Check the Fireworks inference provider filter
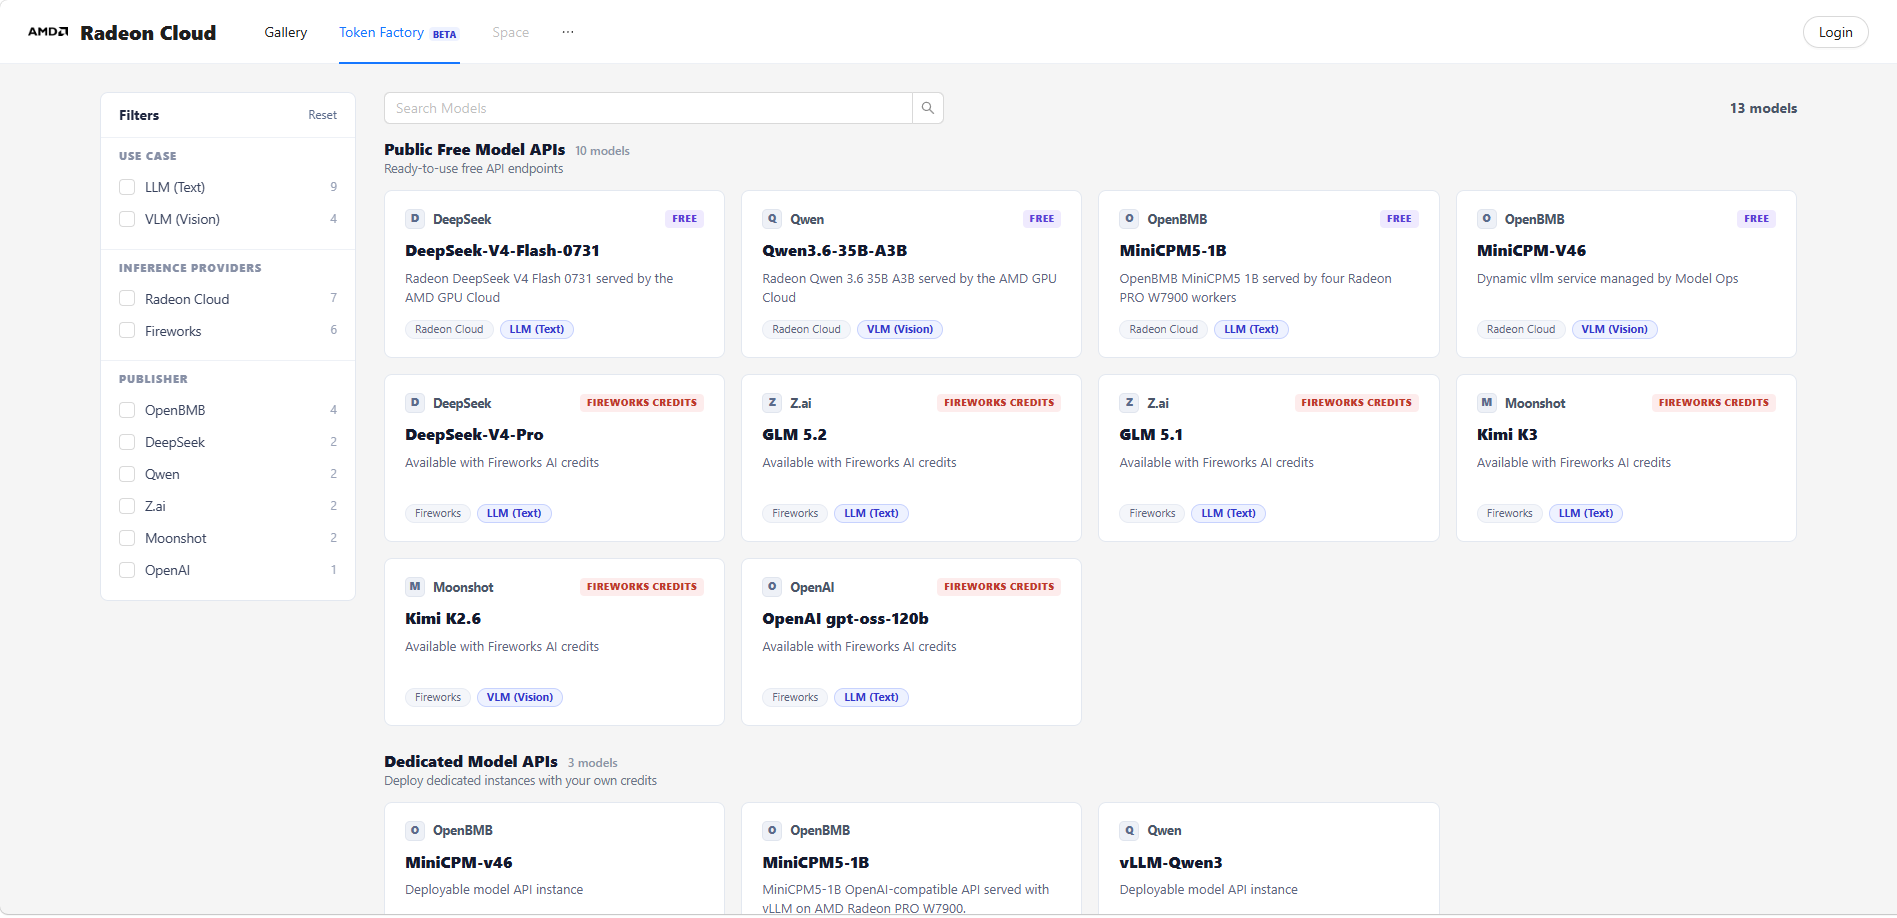The image size is (1897, 918). [x=127, y=331]
